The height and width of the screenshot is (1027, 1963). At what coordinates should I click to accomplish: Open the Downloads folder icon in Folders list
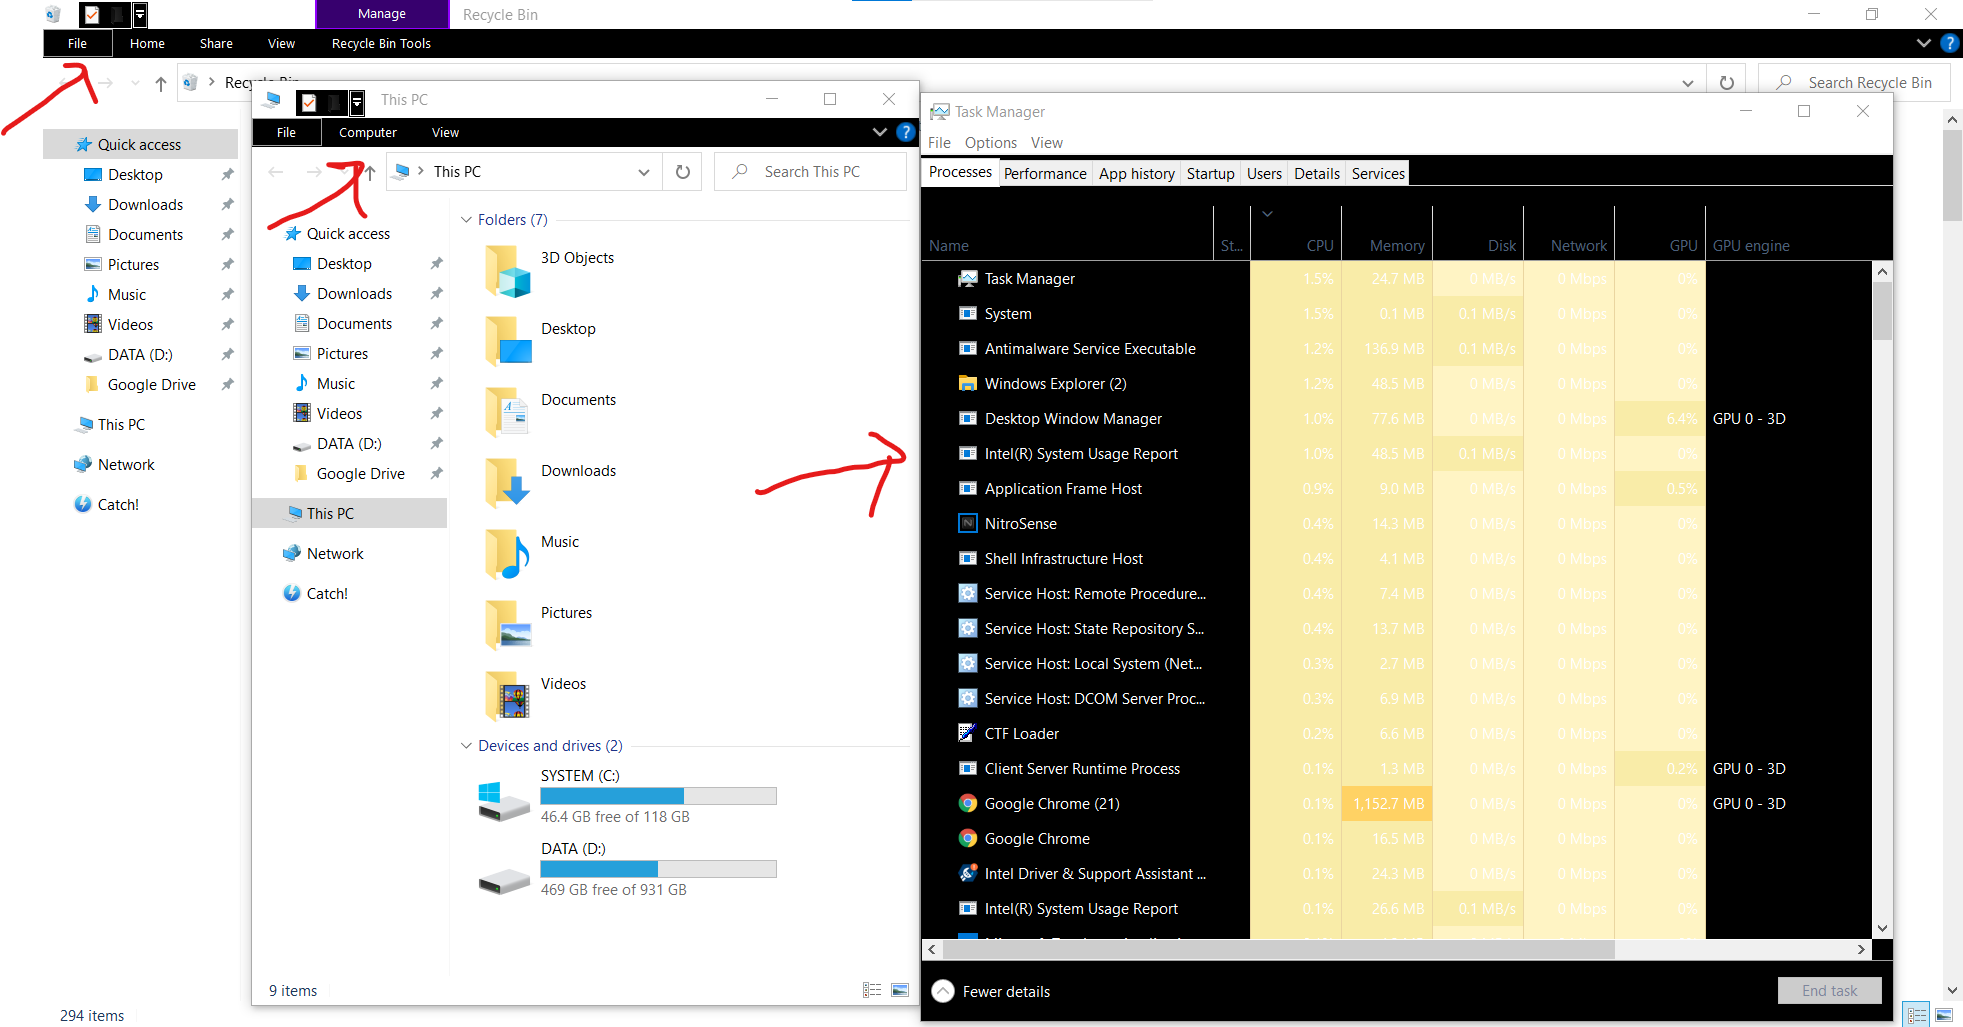click(507, 484)
